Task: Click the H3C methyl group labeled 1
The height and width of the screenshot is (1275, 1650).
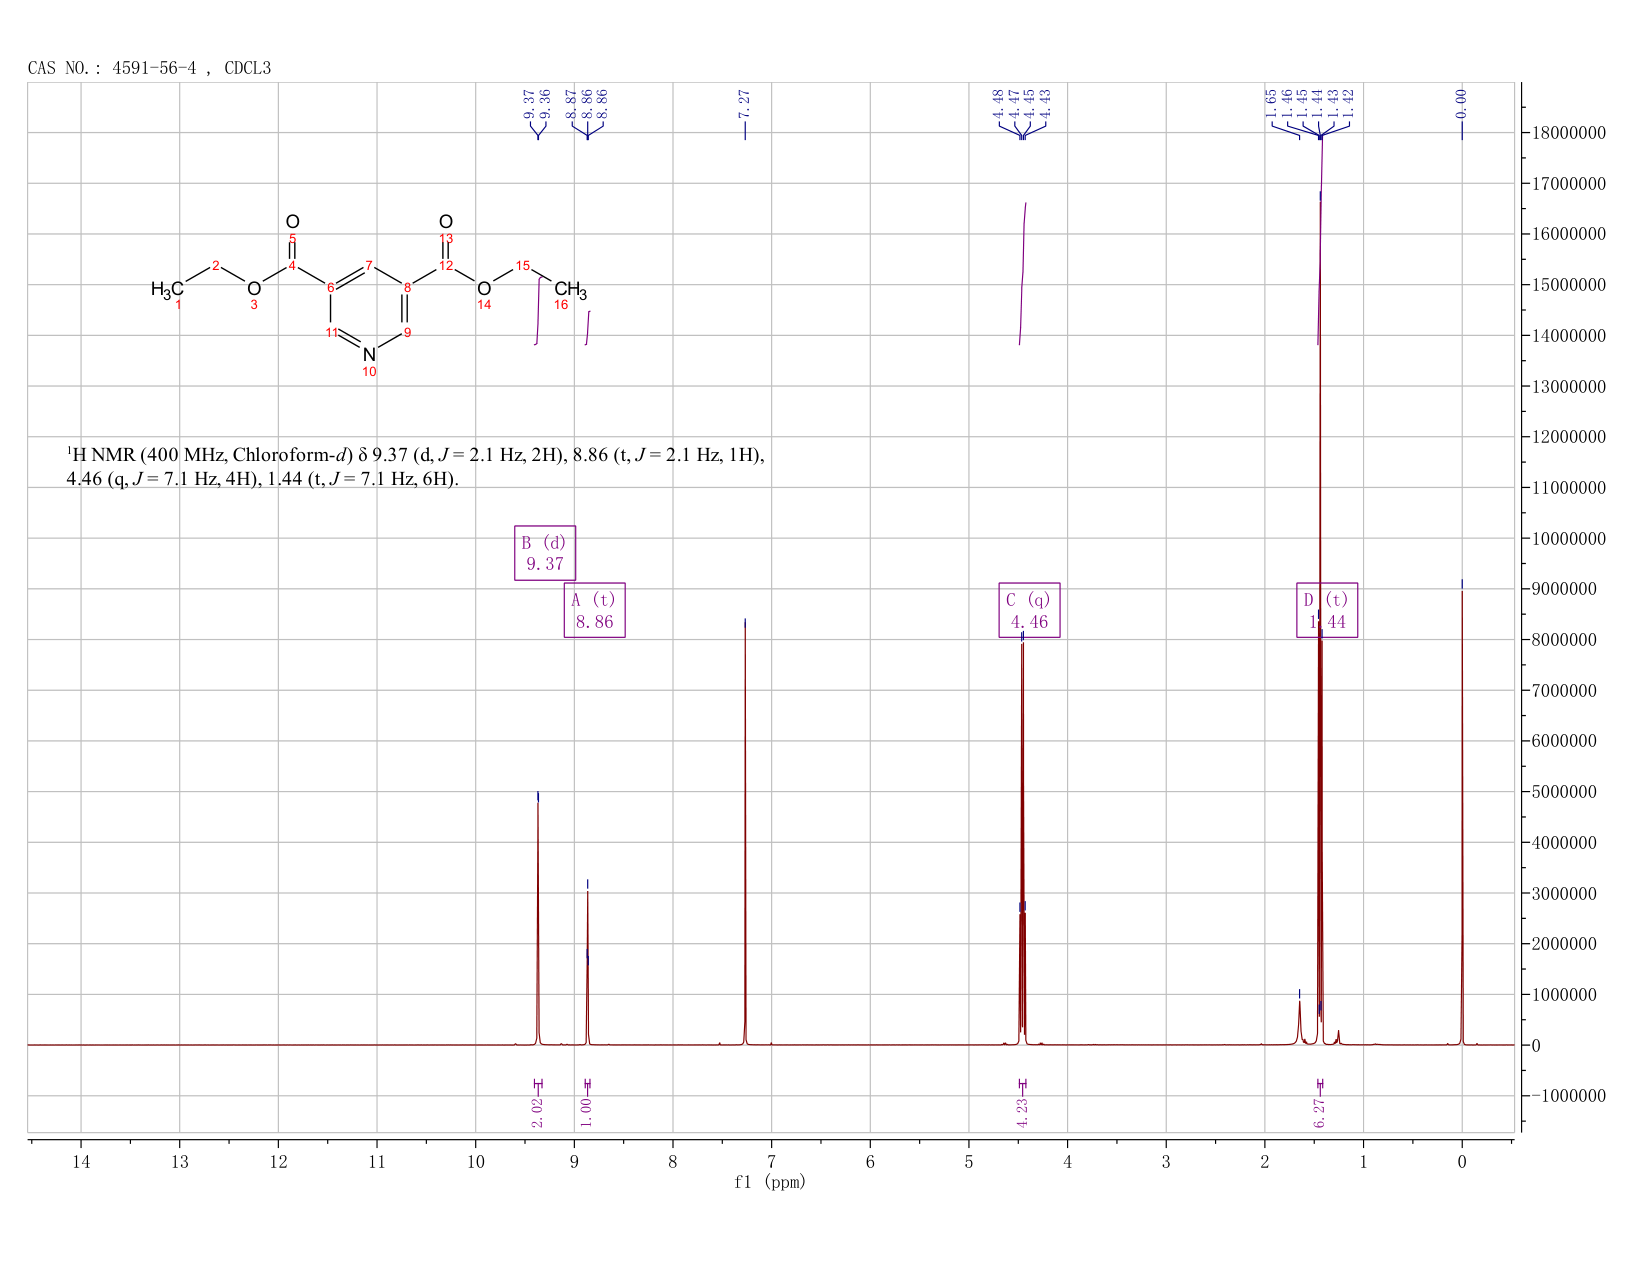Action: 167,290
